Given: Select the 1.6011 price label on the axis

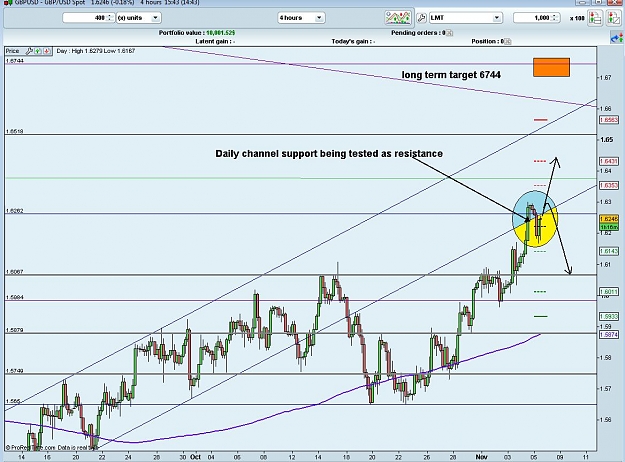Looking at the screenshot, I should click(x=609, y=292).
